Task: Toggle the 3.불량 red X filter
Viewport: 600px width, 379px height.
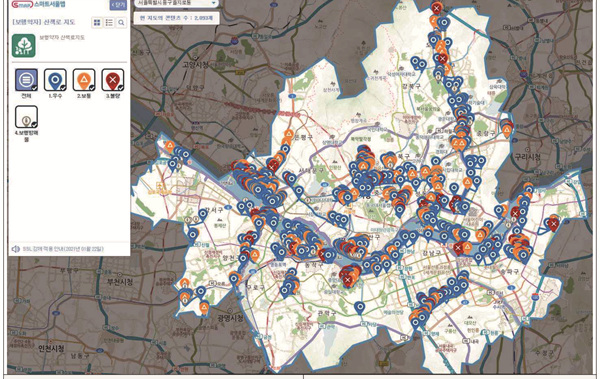Action: pos(112,80)
